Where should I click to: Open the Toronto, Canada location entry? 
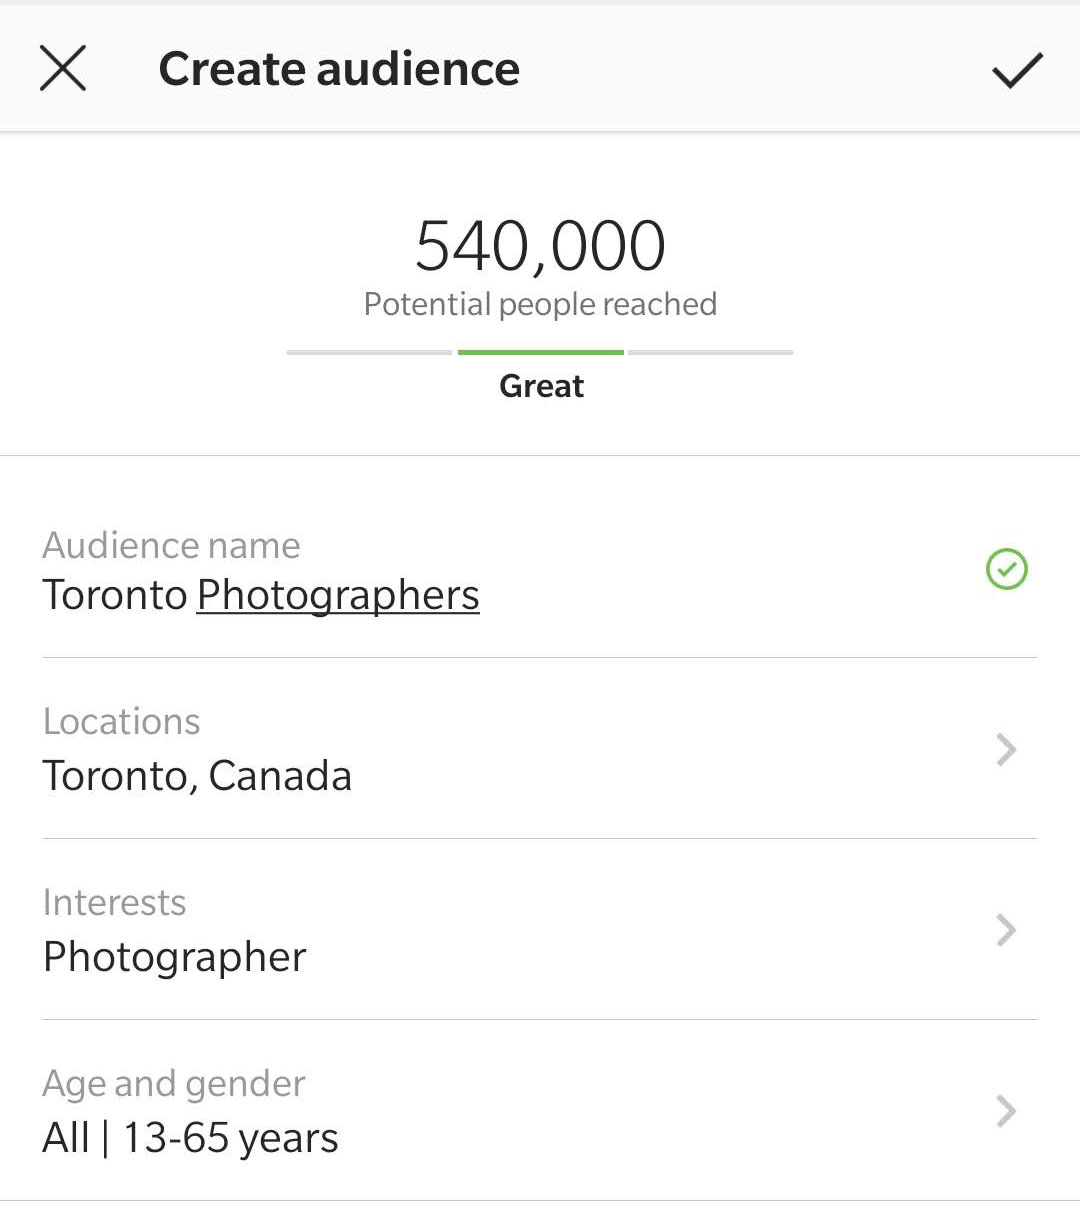(197, 776)
